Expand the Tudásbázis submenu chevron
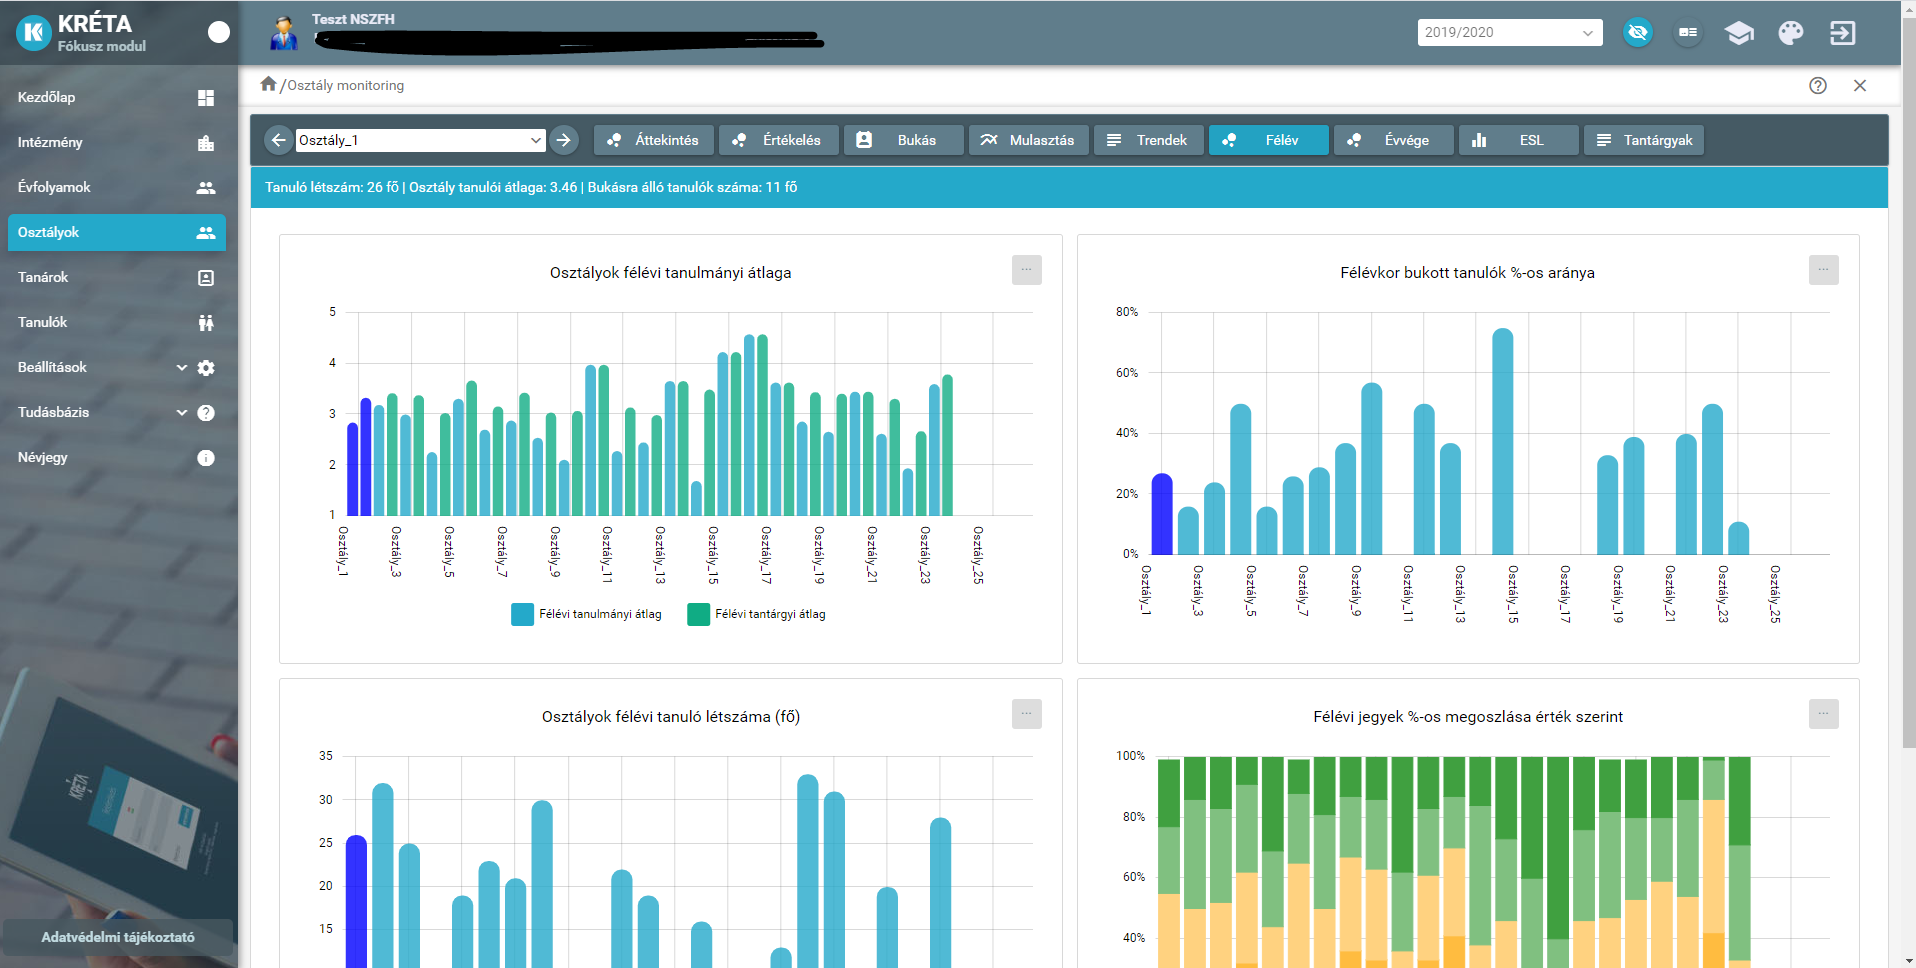The height and width of the screenshot is (968, 1916). click(x=182, y=413)
